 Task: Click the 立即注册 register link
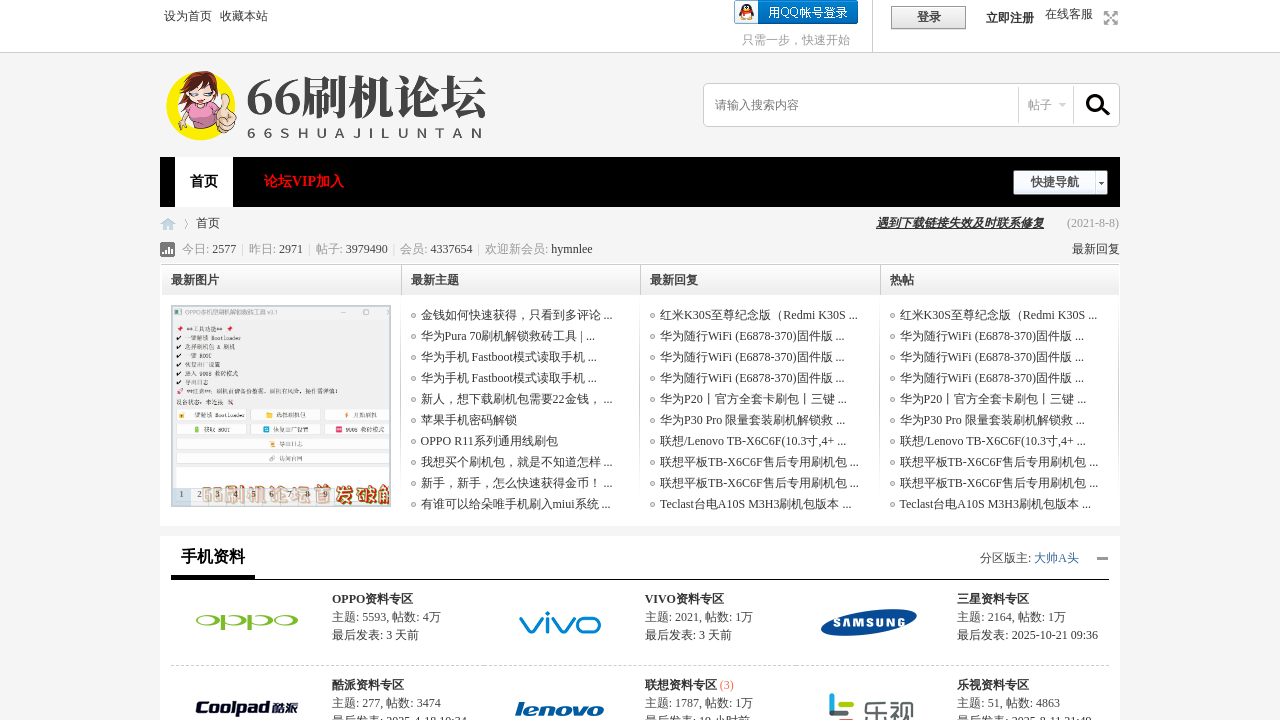(1009, 18)
